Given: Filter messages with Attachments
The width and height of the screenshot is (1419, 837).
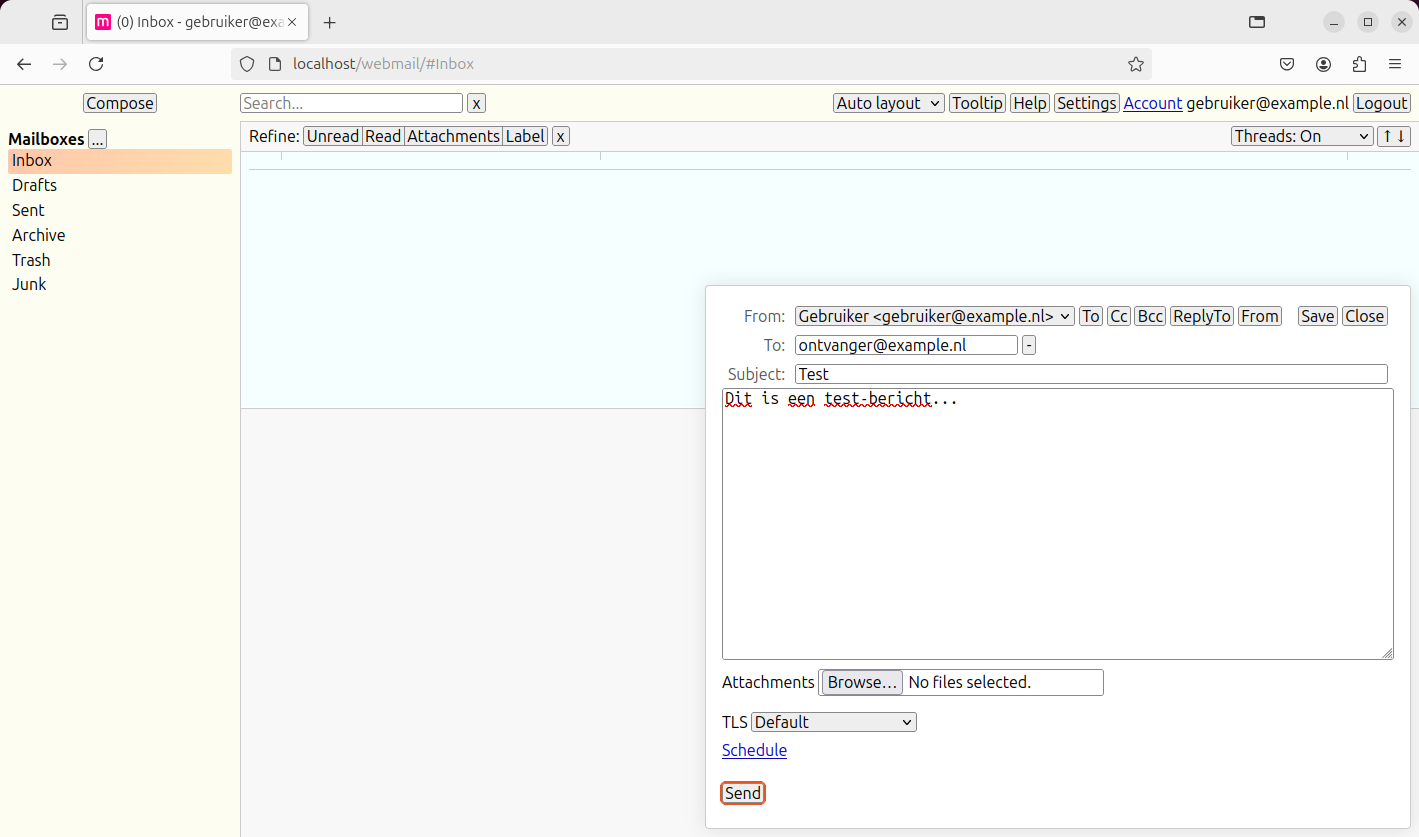Looking at the screenshot, I should pyautogui.click(x=453, y=136).
